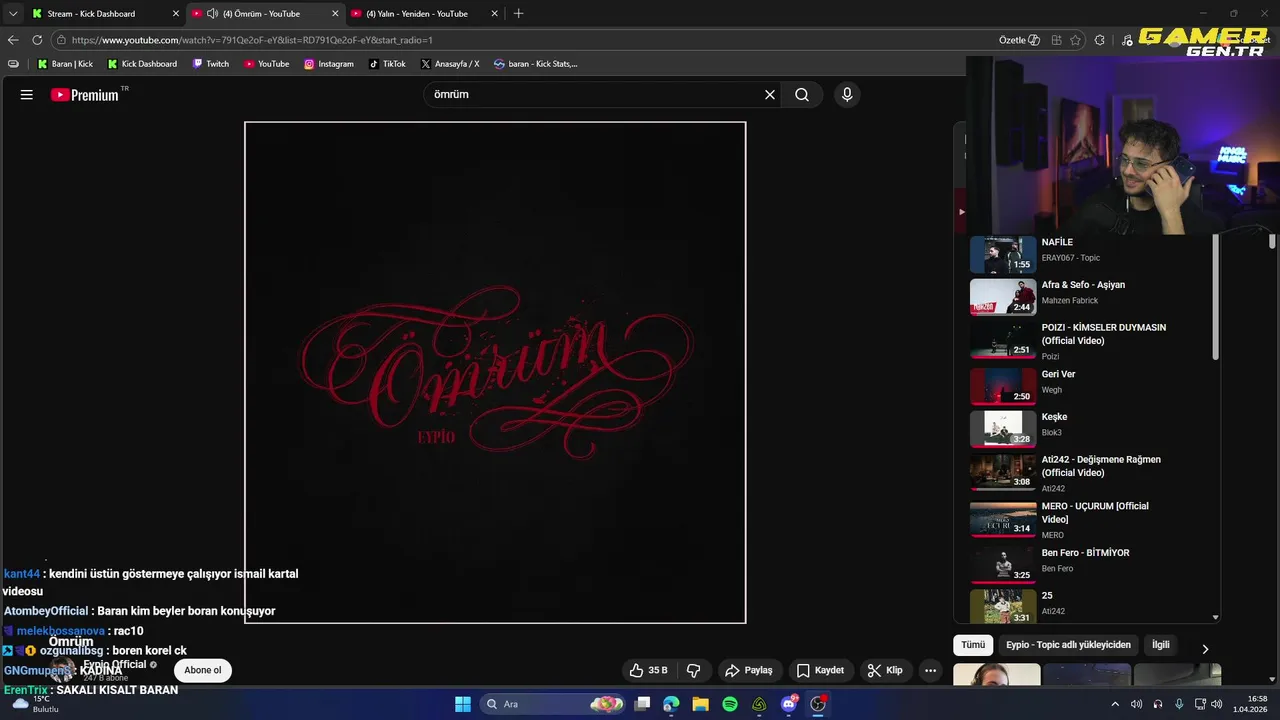Open Discord from the taskbar
1280x720 pixels.
point(789,704)
